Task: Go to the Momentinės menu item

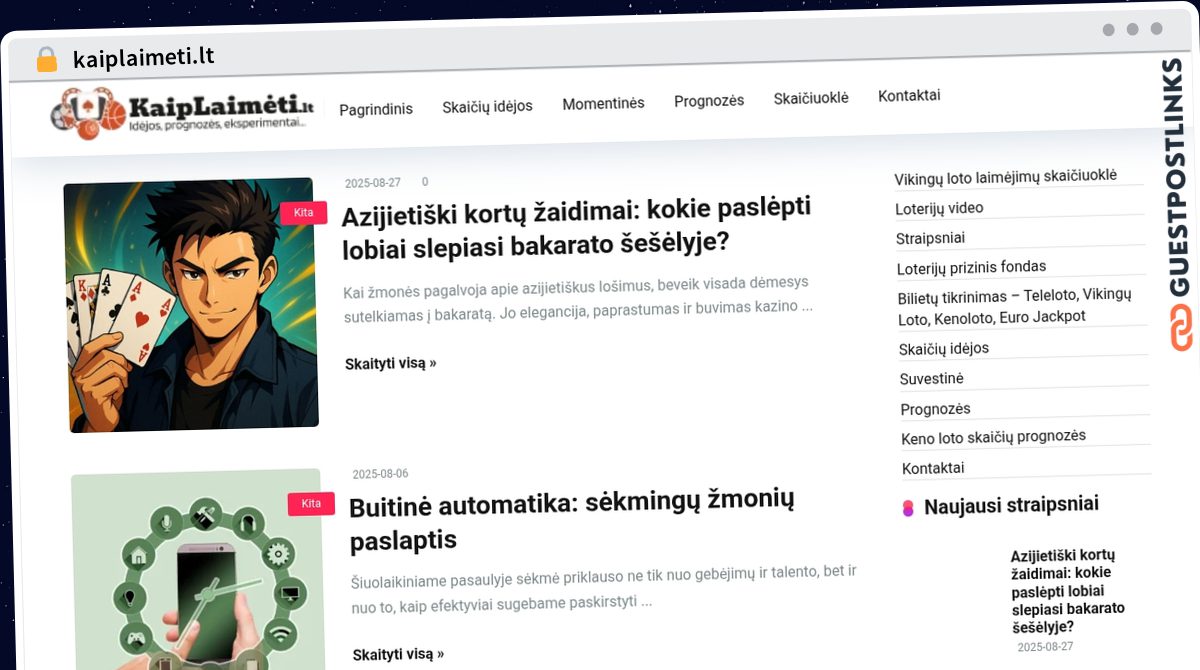Action: pos(603,103)
